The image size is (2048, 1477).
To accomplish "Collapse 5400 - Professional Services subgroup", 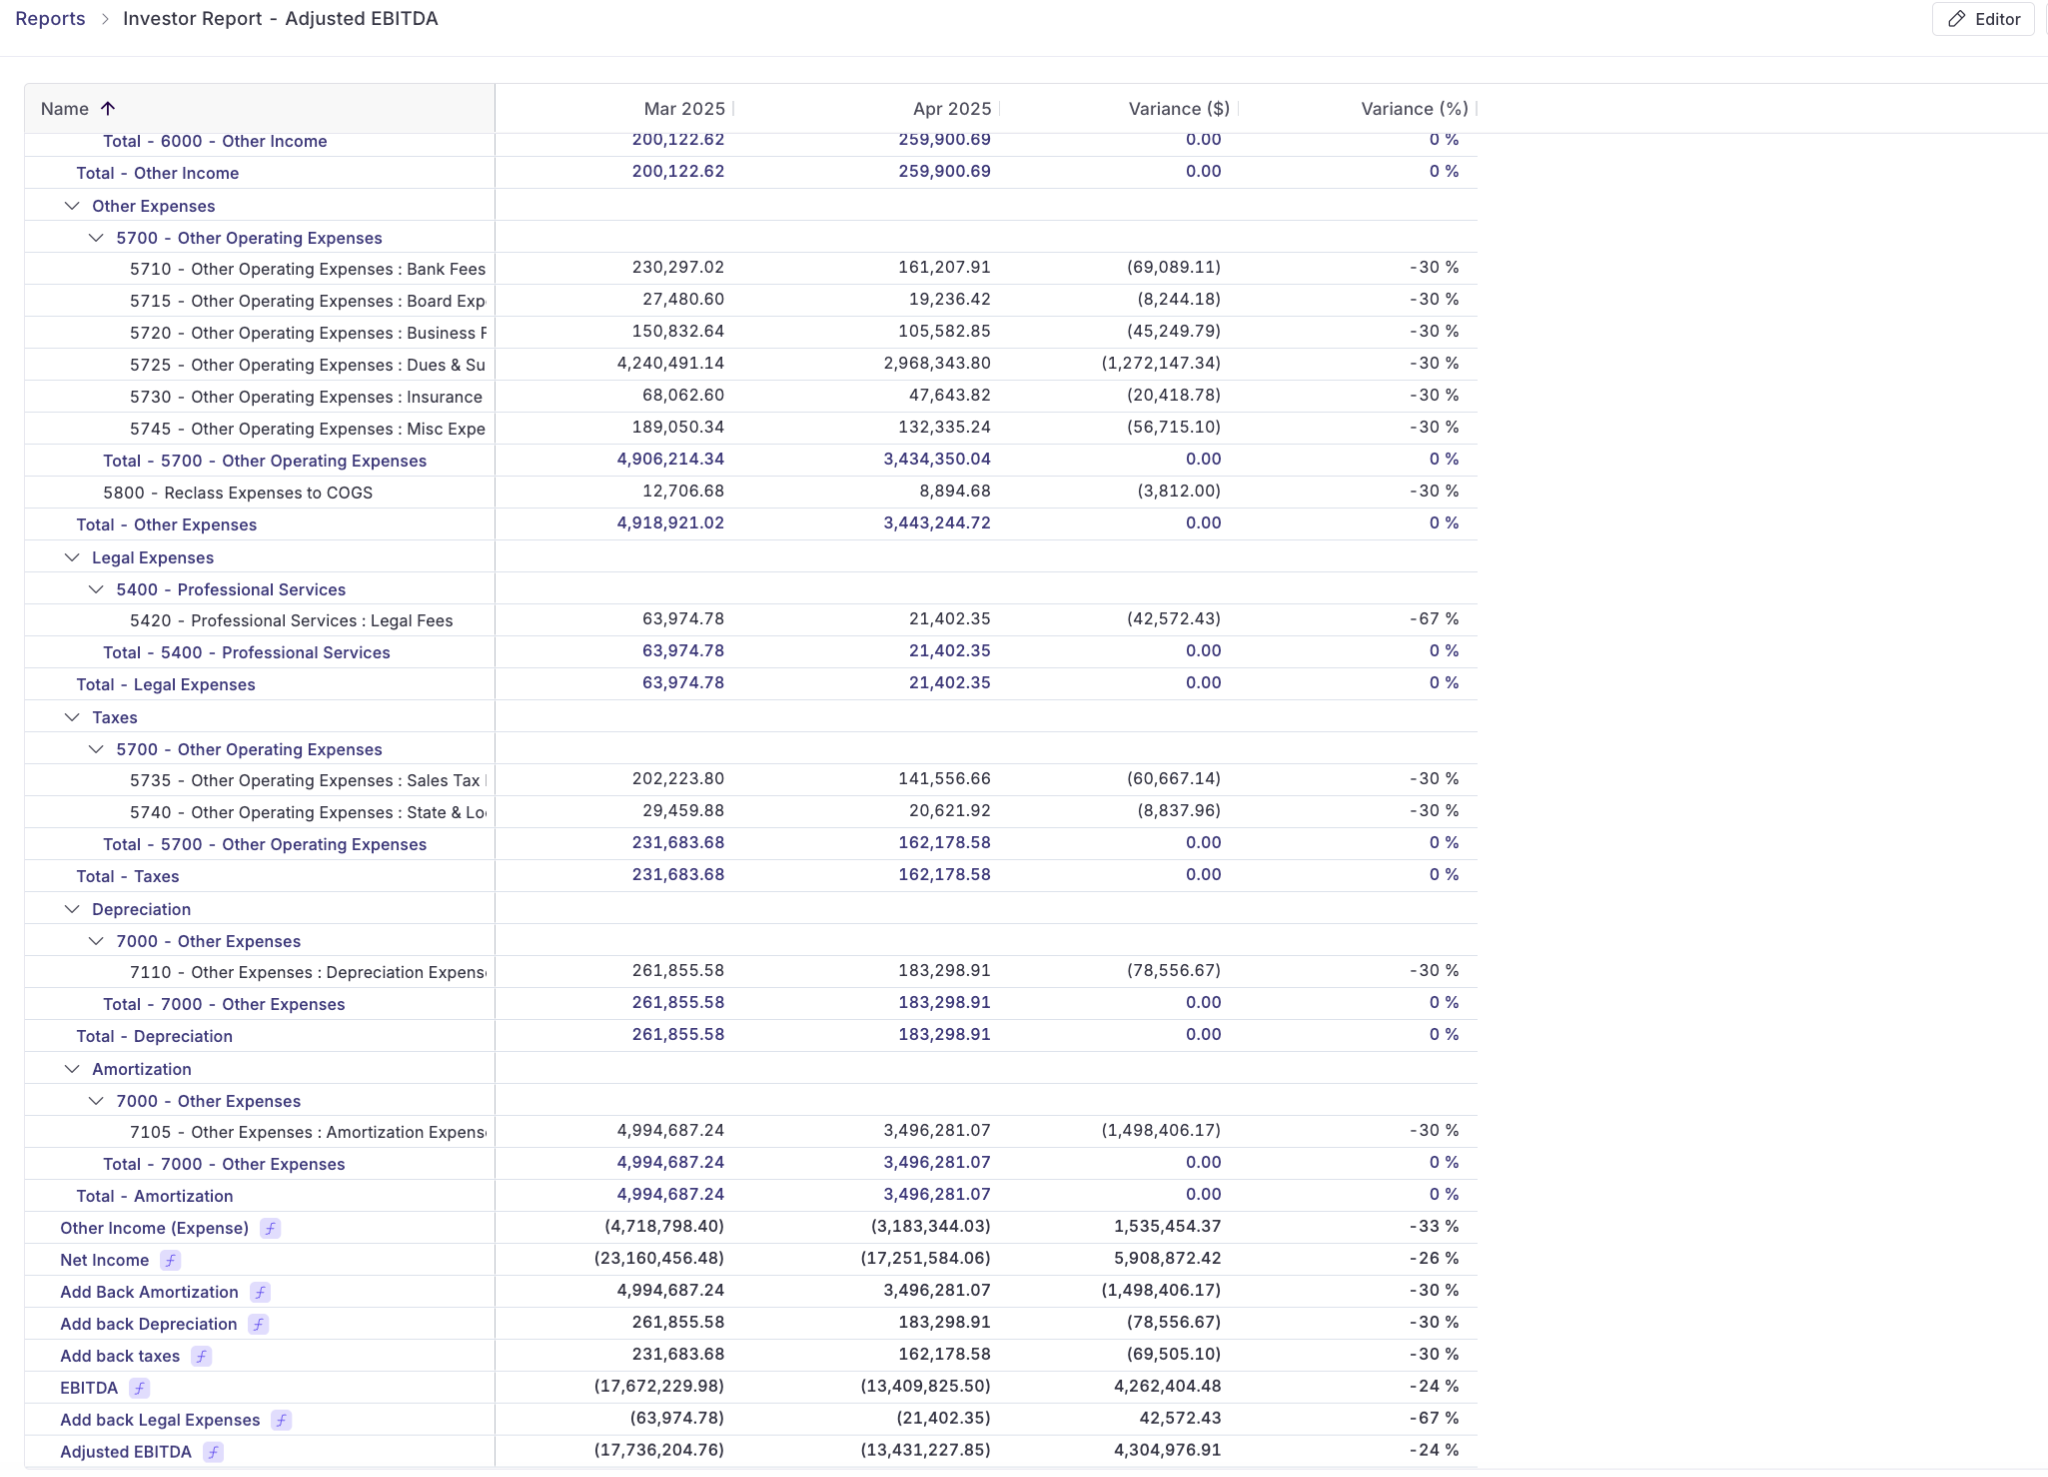I will pyautogui.click(x=96, y=590).
